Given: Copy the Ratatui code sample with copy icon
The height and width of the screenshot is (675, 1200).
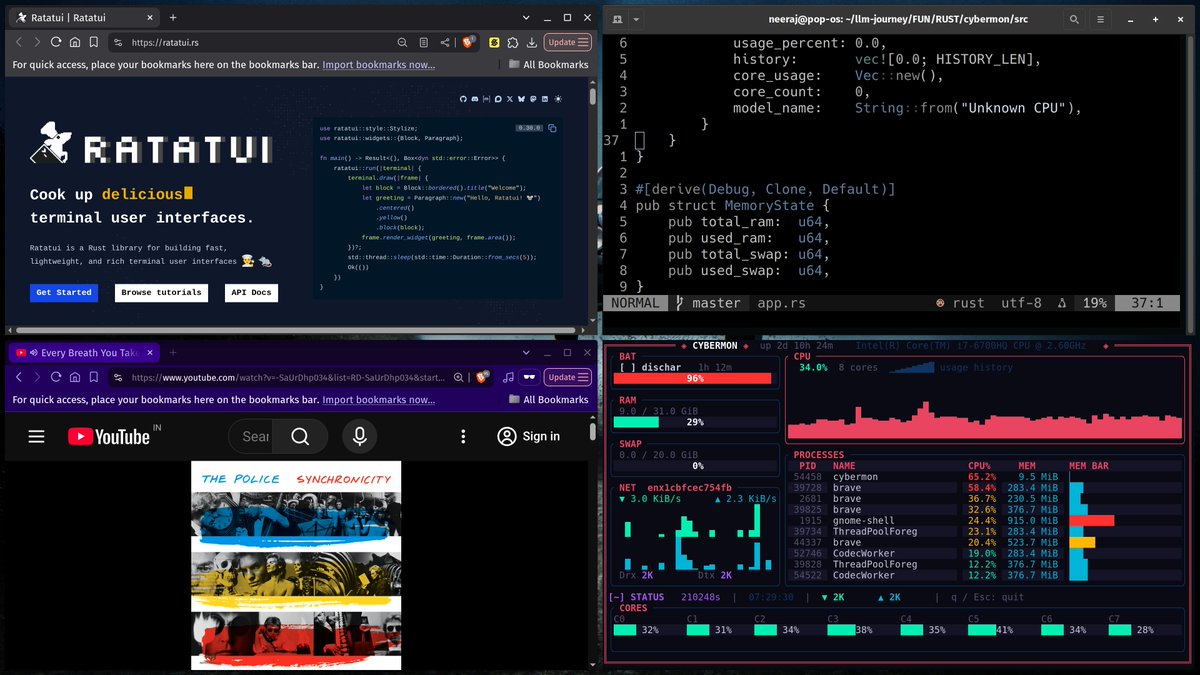Looking at the screenshot, I should (552, 128).
